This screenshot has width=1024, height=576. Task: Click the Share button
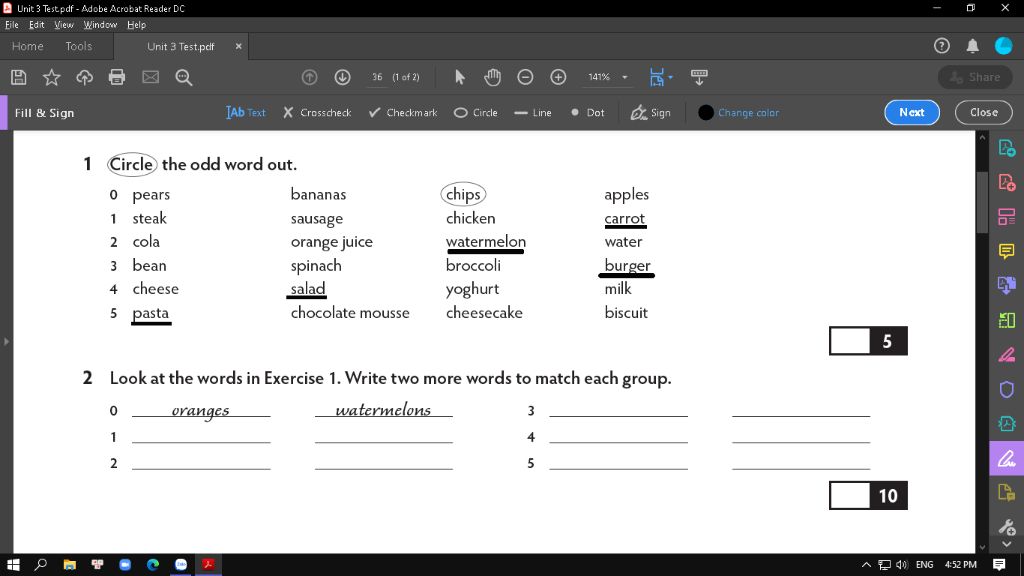pos(975,77)
